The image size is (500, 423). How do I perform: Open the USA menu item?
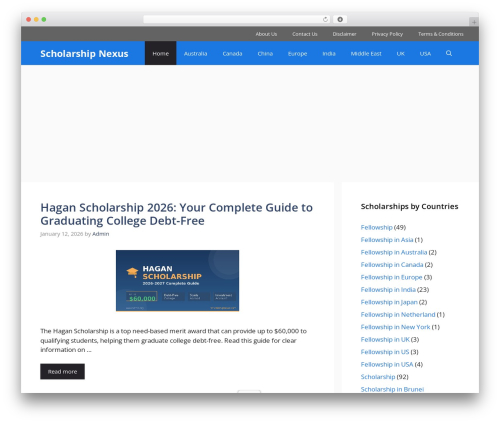pos(425,53)
